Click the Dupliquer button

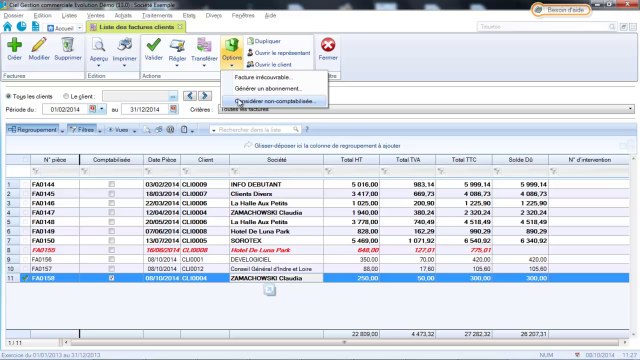click(264, 41)
